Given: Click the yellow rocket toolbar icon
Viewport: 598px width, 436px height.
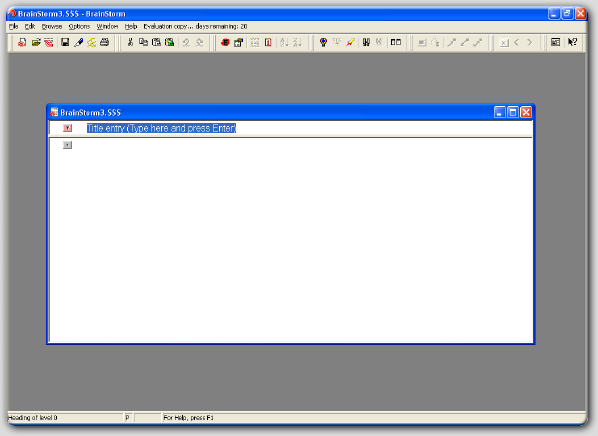Looking at the screenshot, I should [x=350, y=42].
